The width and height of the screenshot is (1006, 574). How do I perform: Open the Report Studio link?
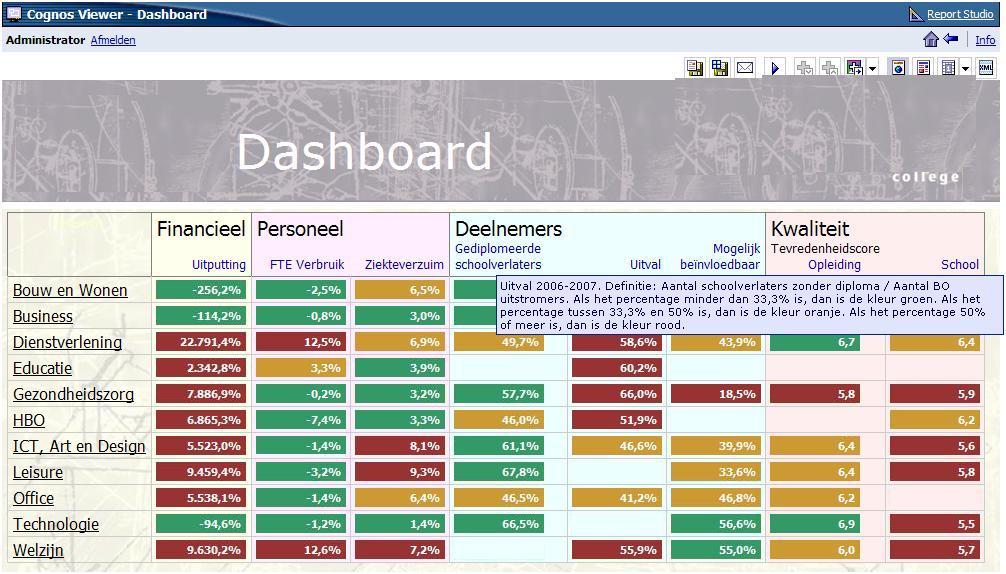(x=960, y=14)
